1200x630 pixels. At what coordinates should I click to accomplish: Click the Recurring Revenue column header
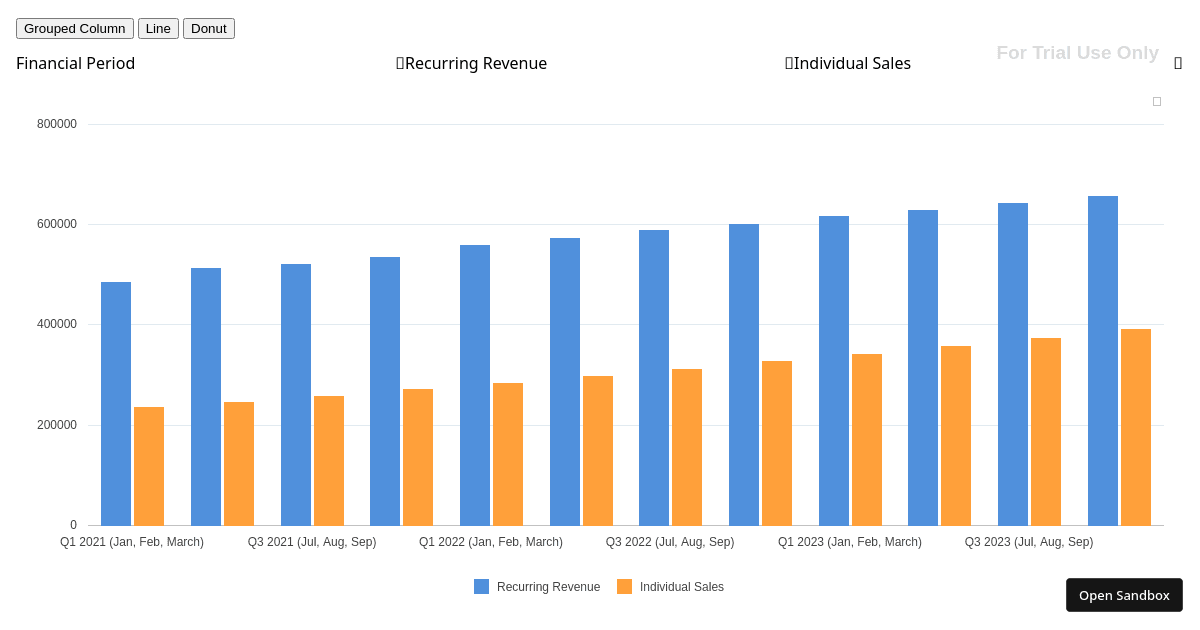476,63
